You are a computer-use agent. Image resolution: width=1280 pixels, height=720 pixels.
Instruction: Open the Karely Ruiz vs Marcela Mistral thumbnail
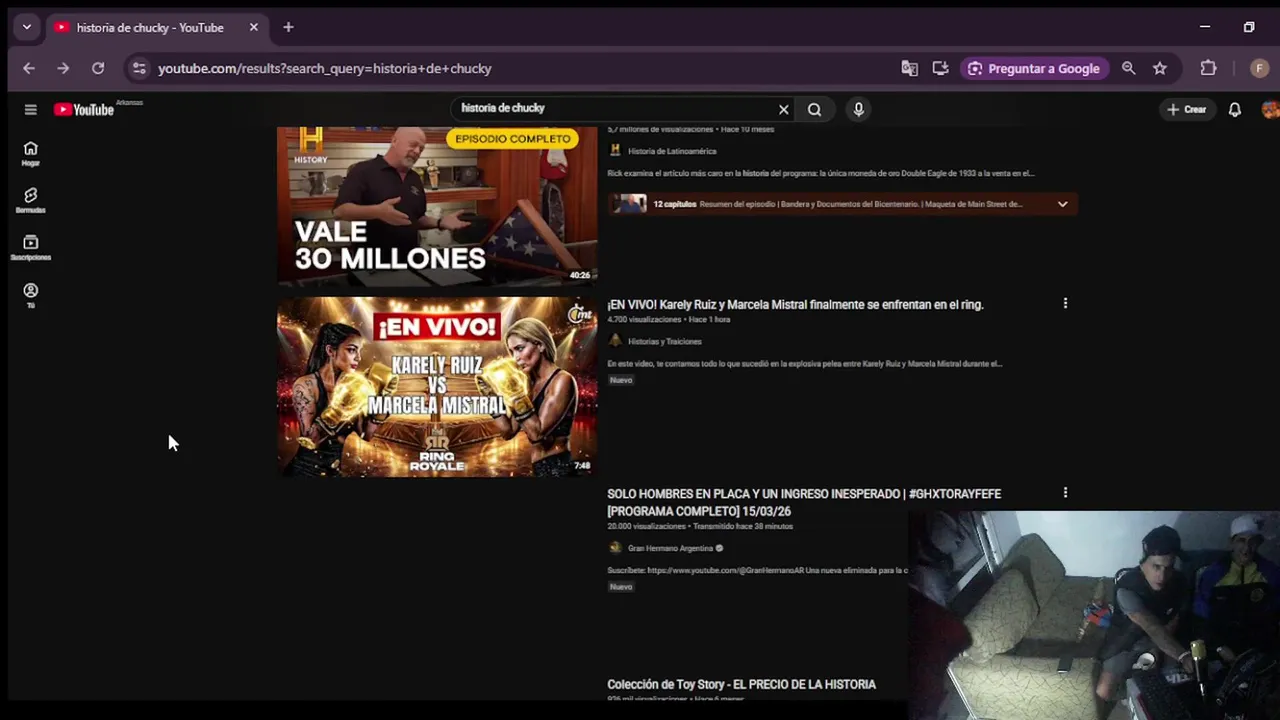[437, 386]
